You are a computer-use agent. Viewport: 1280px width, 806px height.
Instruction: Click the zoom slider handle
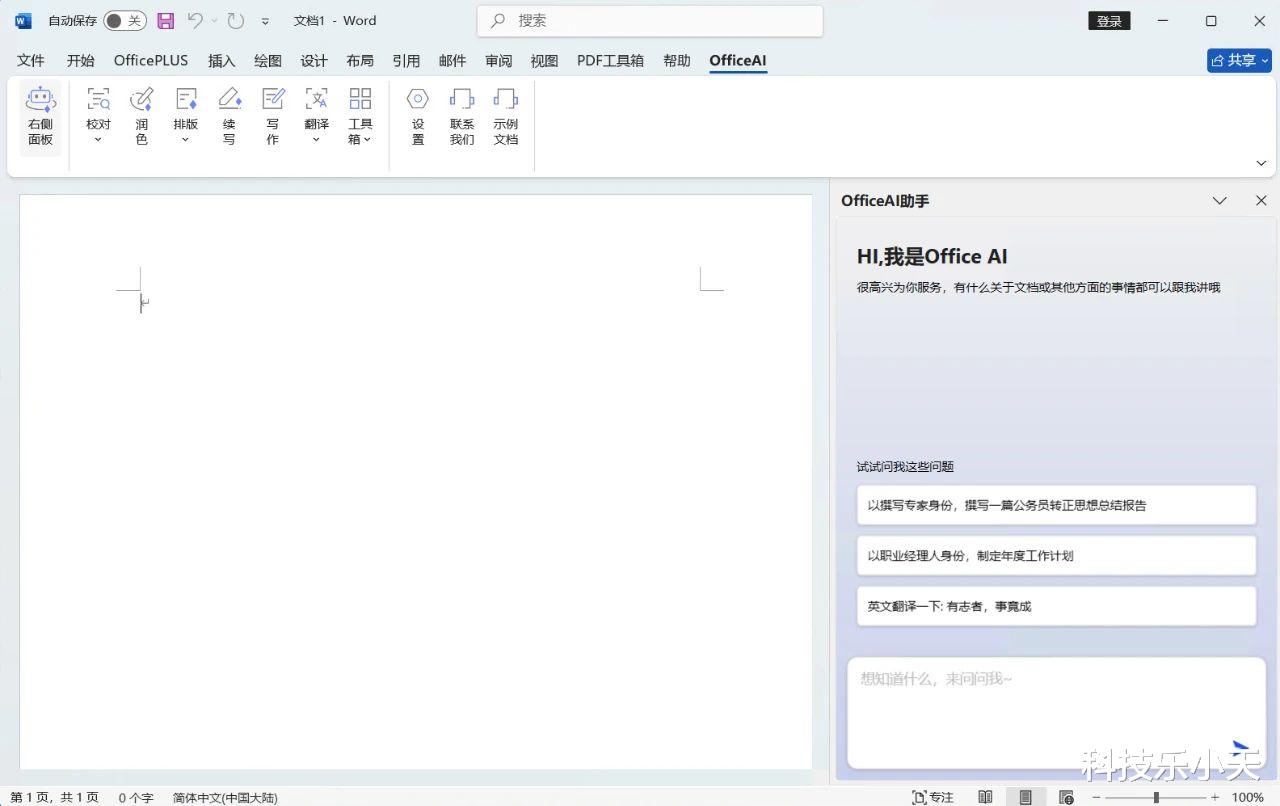pyautogui.click(x=1156, y=797)
